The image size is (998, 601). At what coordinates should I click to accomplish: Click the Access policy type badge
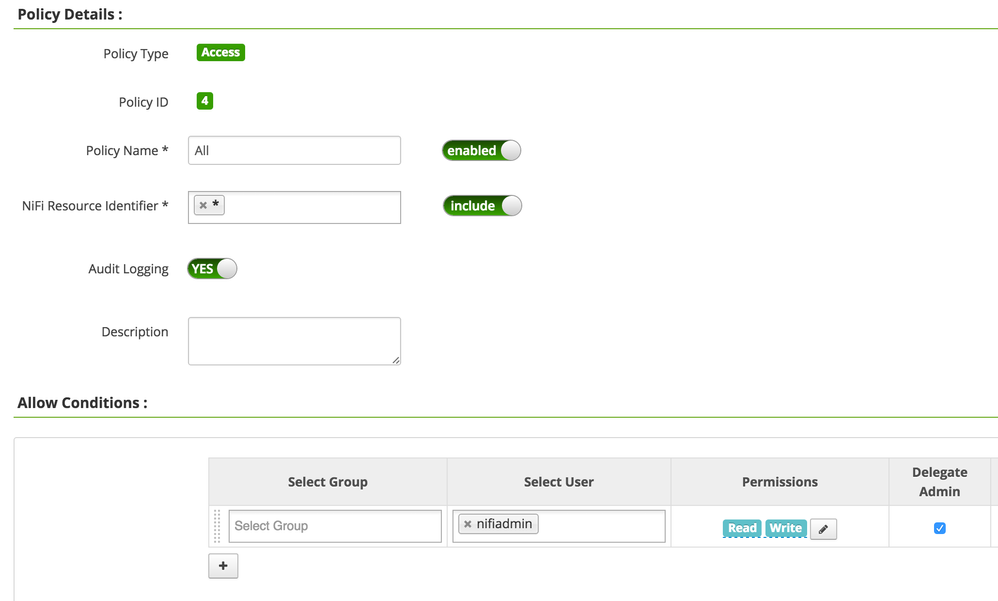(x=220, y=53)
